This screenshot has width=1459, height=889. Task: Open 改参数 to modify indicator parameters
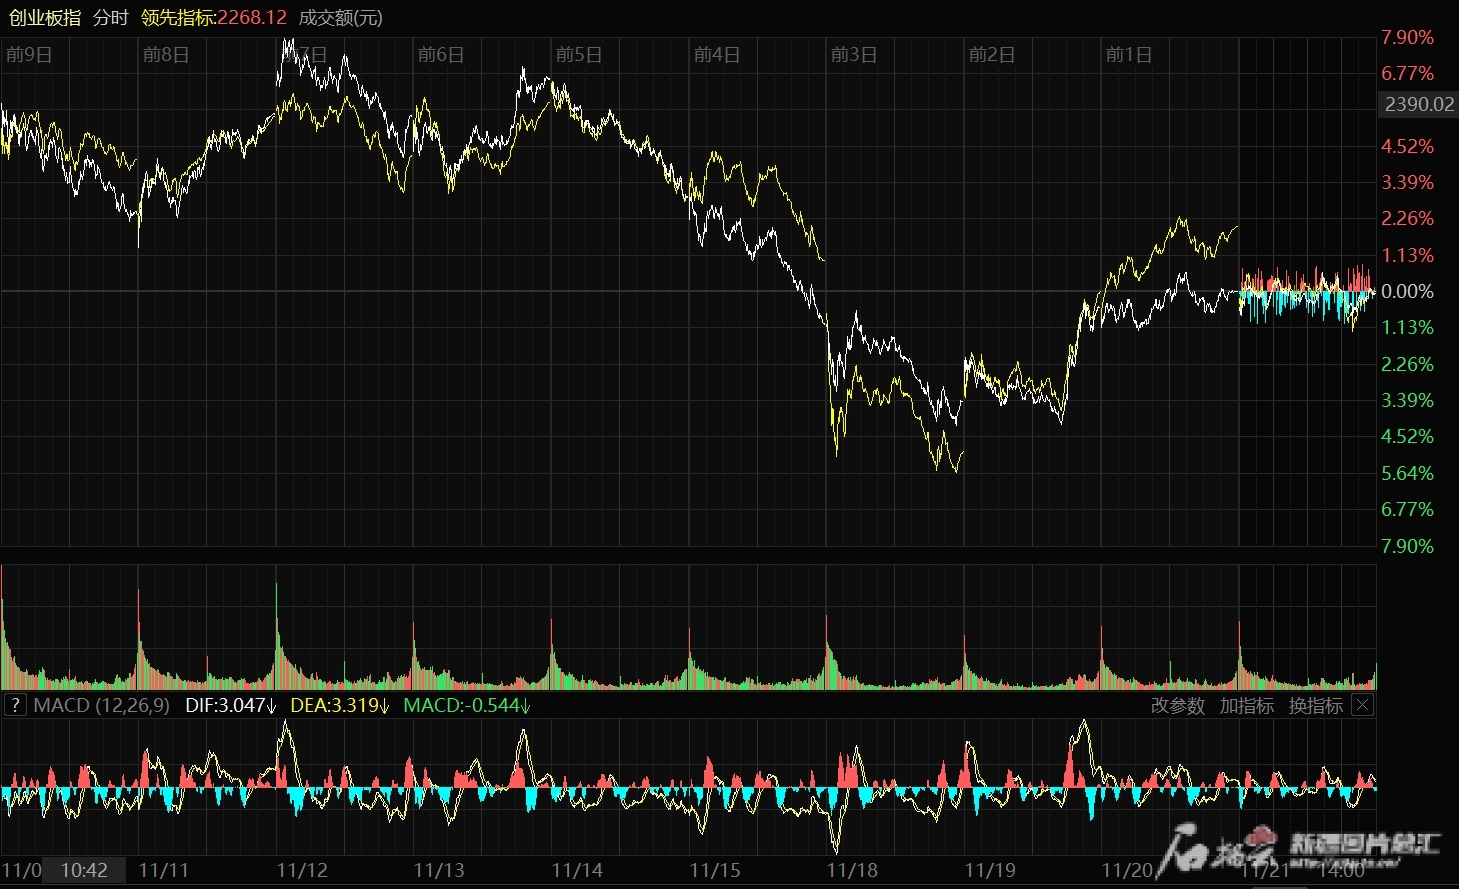click(1178, 705)
